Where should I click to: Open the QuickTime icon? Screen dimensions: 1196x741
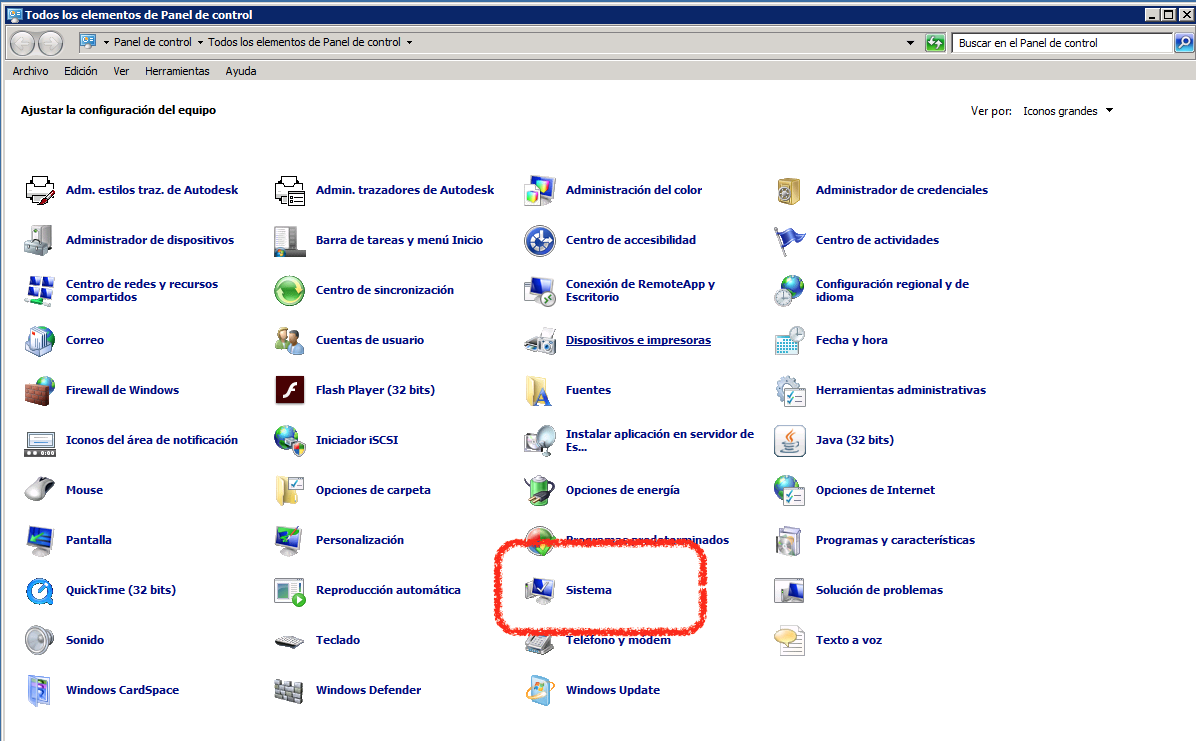[x=40, y=591]
